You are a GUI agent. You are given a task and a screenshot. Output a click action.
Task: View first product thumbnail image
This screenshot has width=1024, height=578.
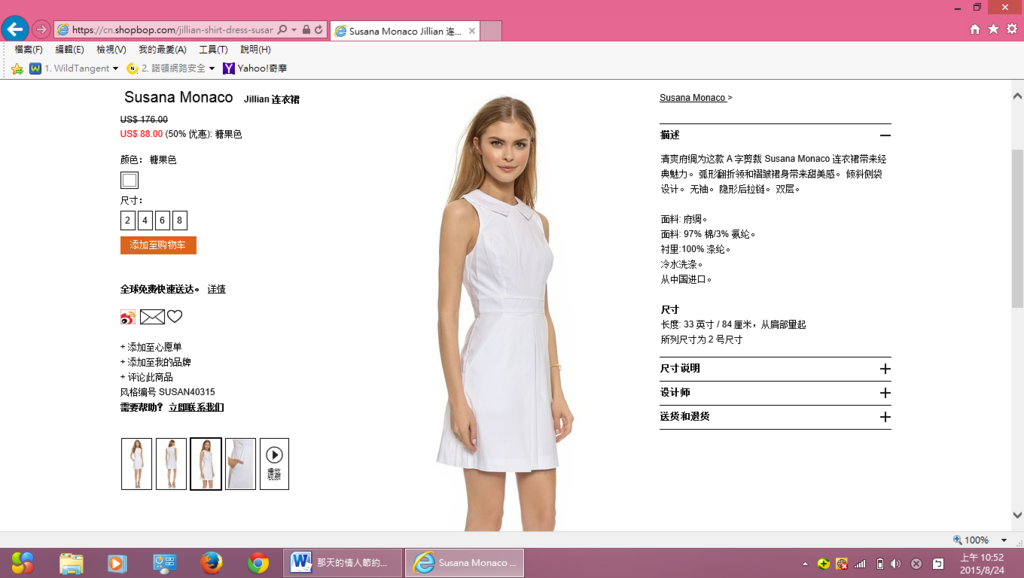point(136,464)
